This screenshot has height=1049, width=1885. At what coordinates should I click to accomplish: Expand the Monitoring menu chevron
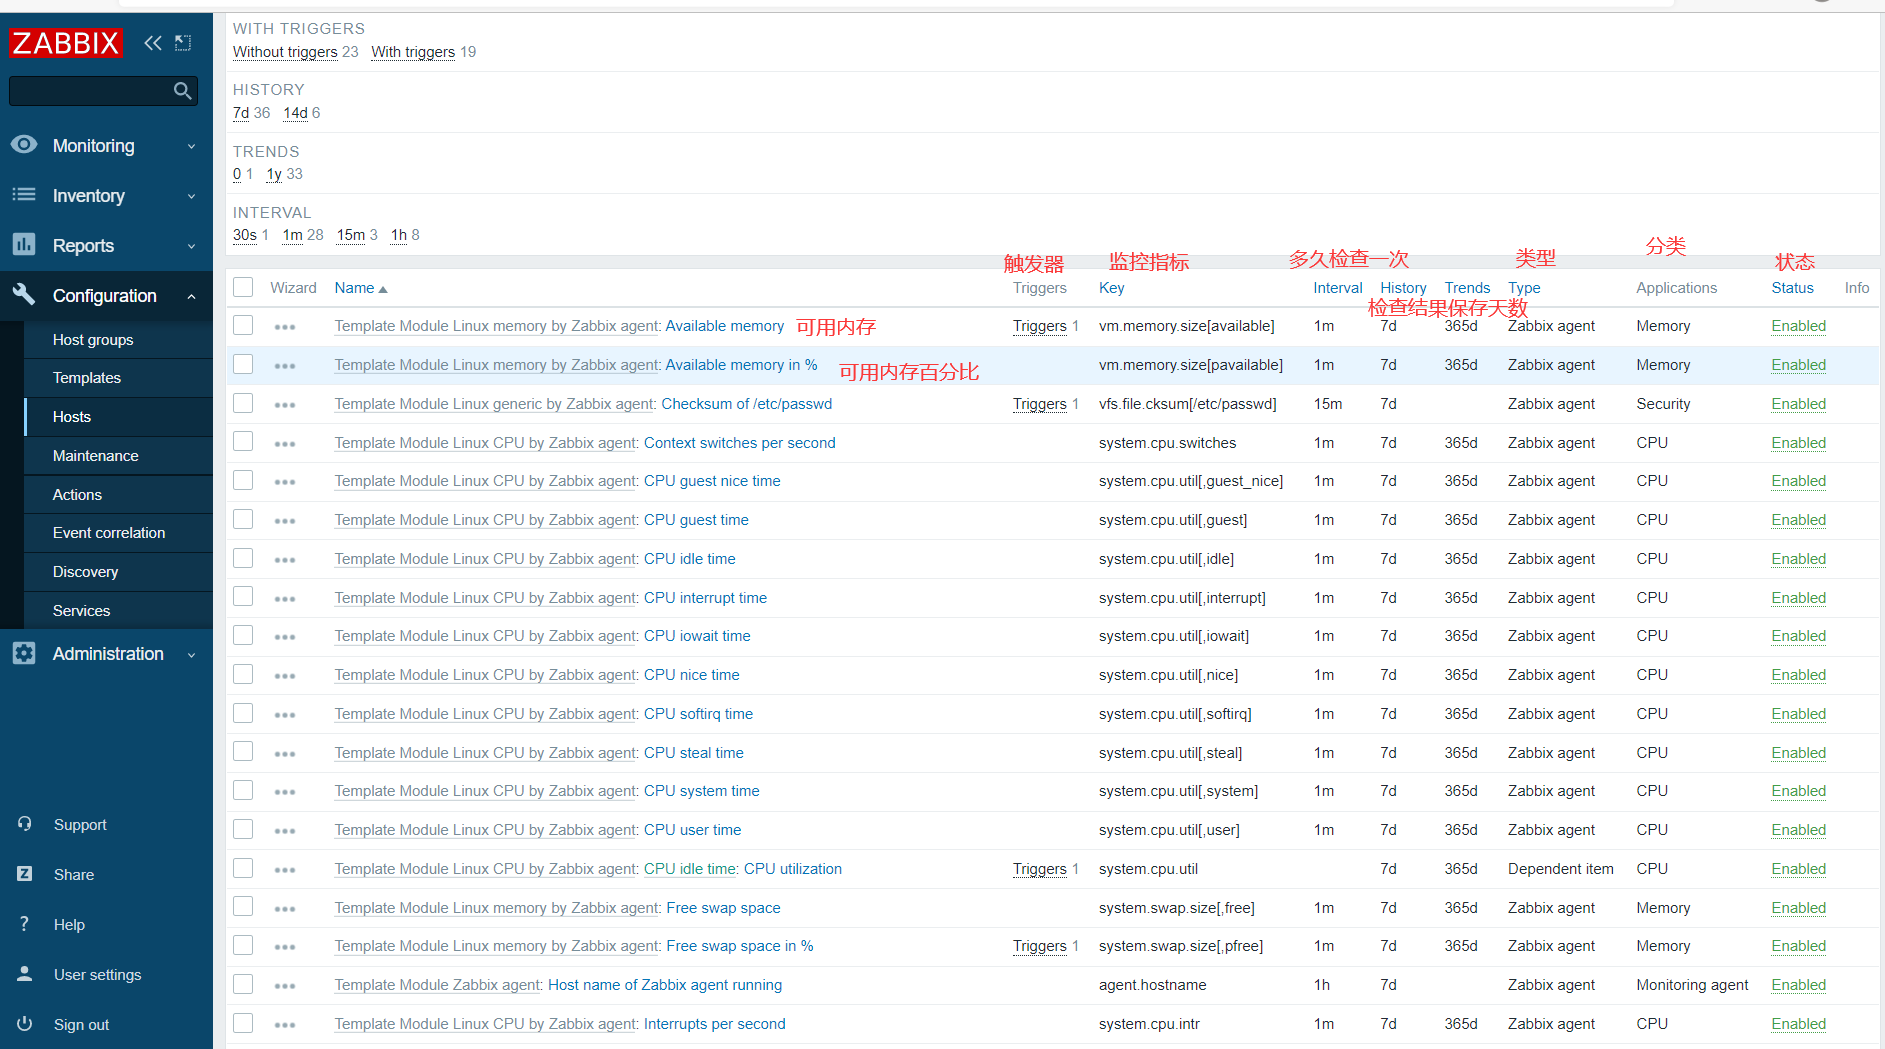coord(191,146)
